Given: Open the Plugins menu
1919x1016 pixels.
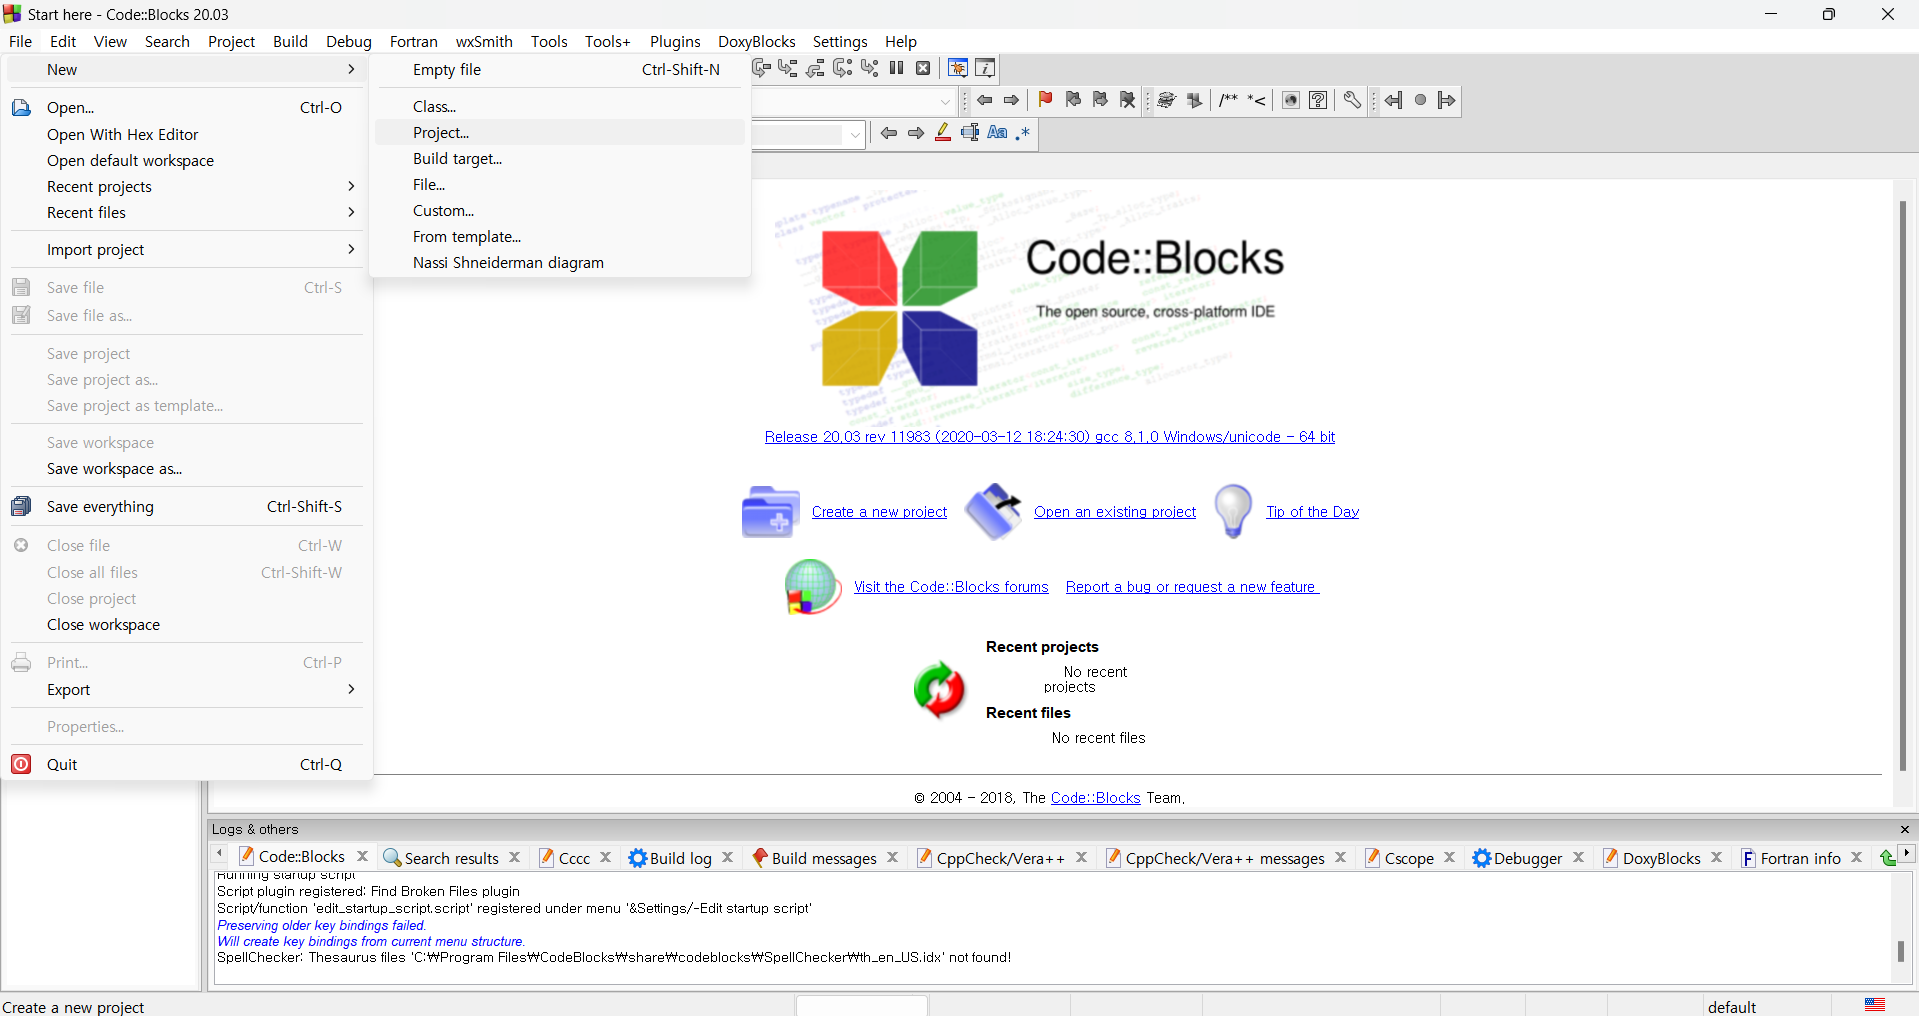Looking at the screenshot, I should [675, 41].
